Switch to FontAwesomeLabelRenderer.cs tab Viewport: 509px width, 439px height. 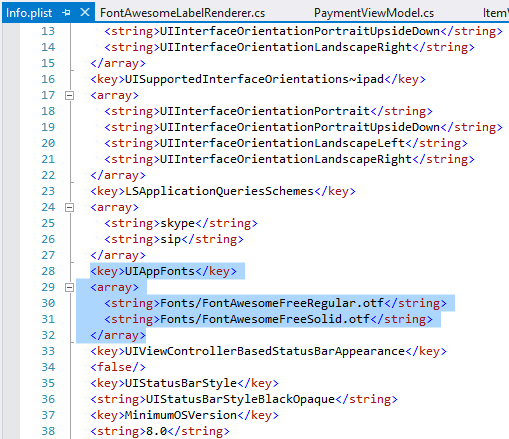[182, 13]
